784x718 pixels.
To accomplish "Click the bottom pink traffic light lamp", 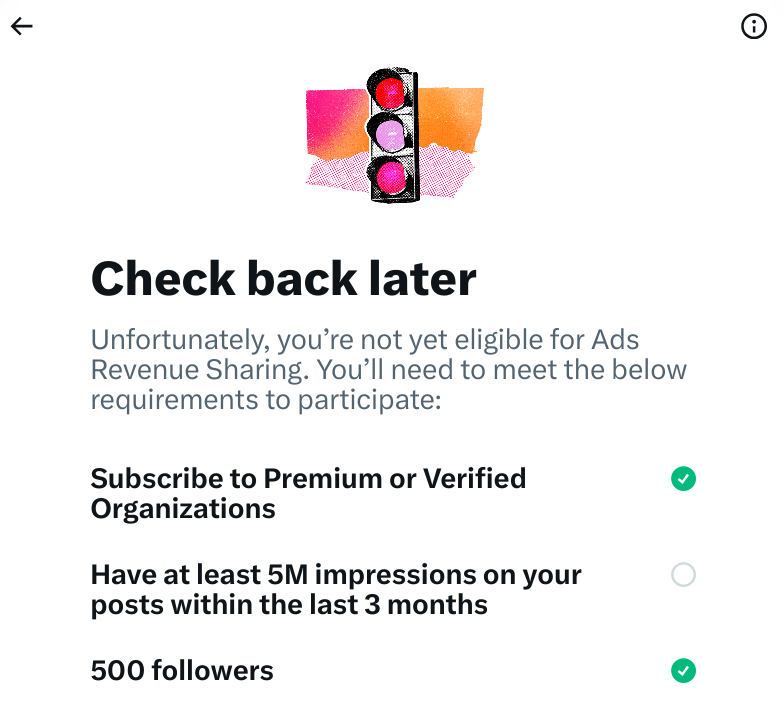I will tap(390, 178).
